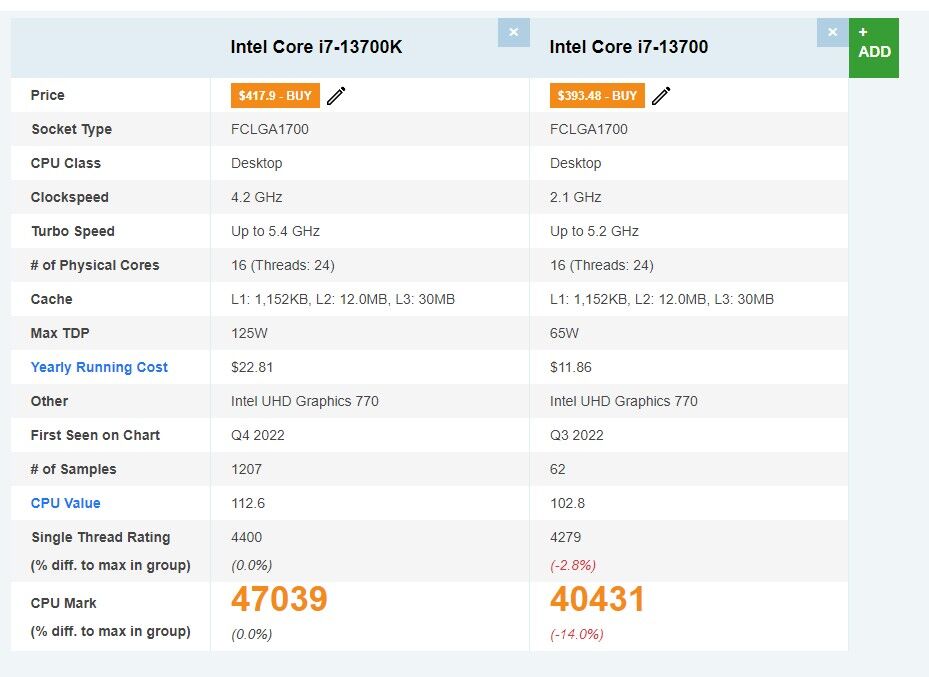Viewport: 929px width, 677px height.
Task: Click the 102.8 CPU value figure
Action: pos(567,503)
